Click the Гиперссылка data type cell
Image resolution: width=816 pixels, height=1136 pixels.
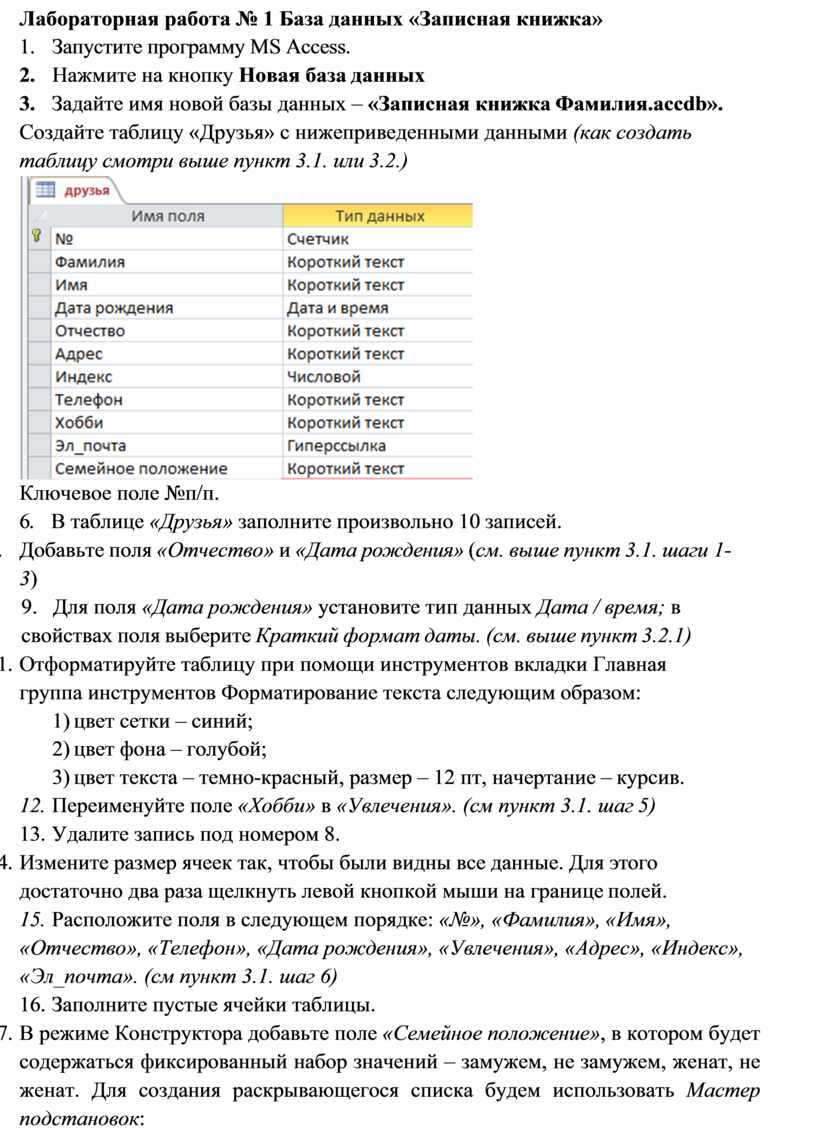point(378,446)
